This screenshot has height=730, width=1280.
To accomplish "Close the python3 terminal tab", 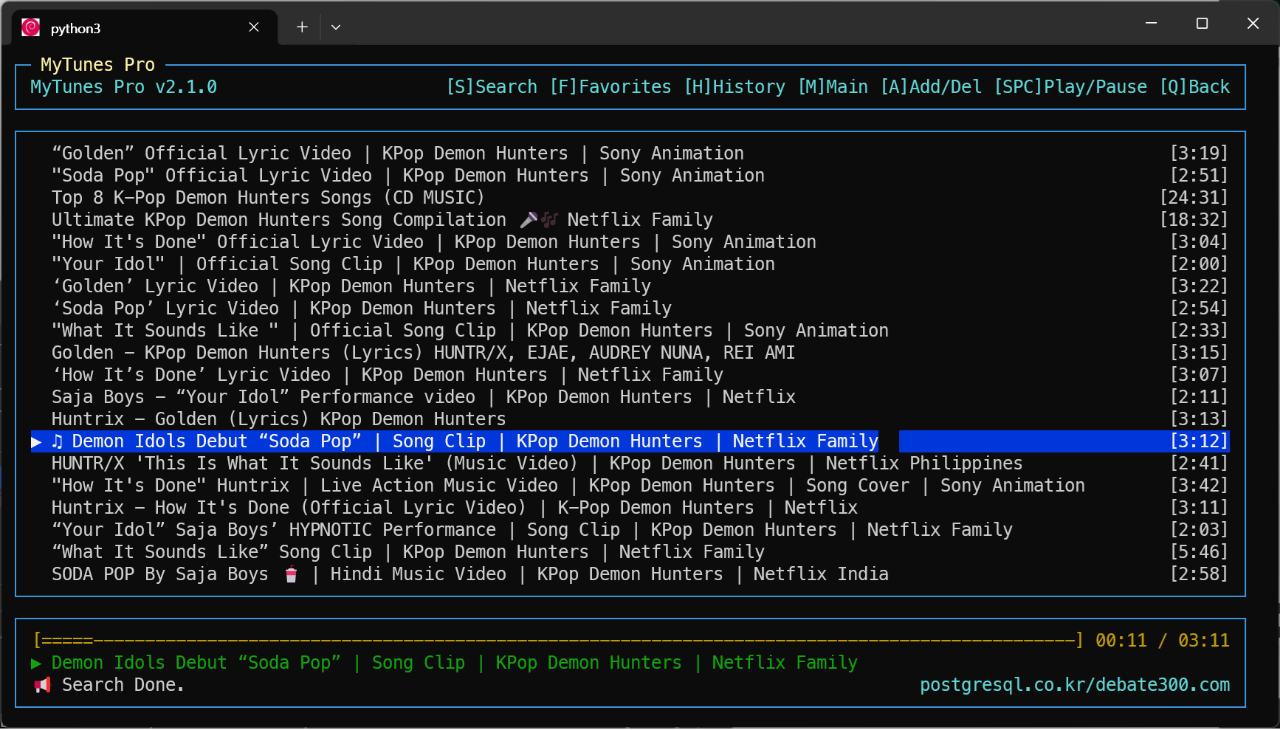I will point(254,27).
